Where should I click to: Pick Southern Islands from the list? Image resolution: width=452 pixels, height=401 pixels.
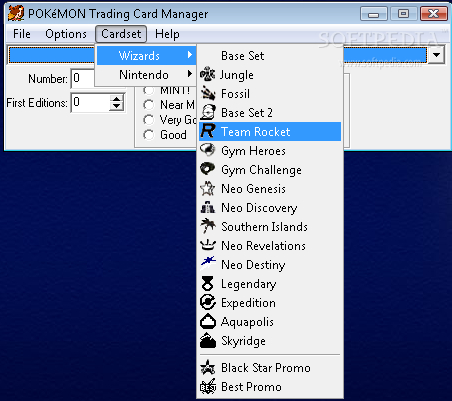(x=270, y=227)
